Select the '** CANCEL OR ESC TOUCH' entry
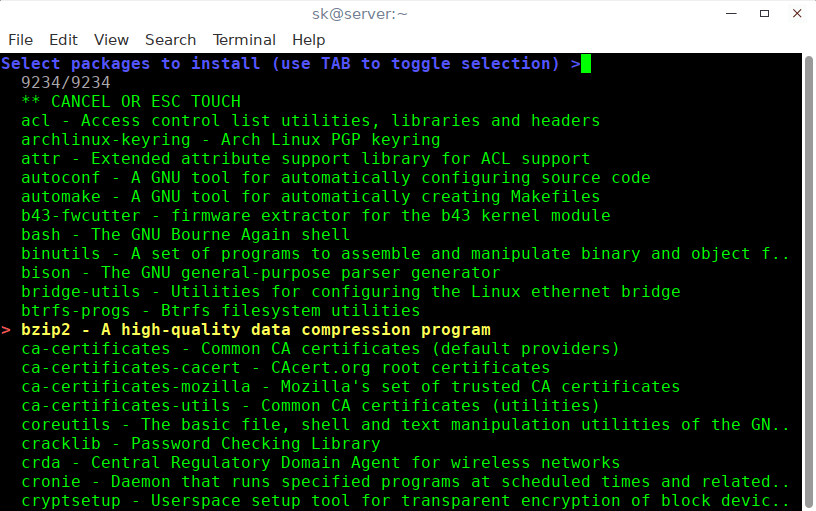Screen dimensions: 816x511 [x=131, y=101]
